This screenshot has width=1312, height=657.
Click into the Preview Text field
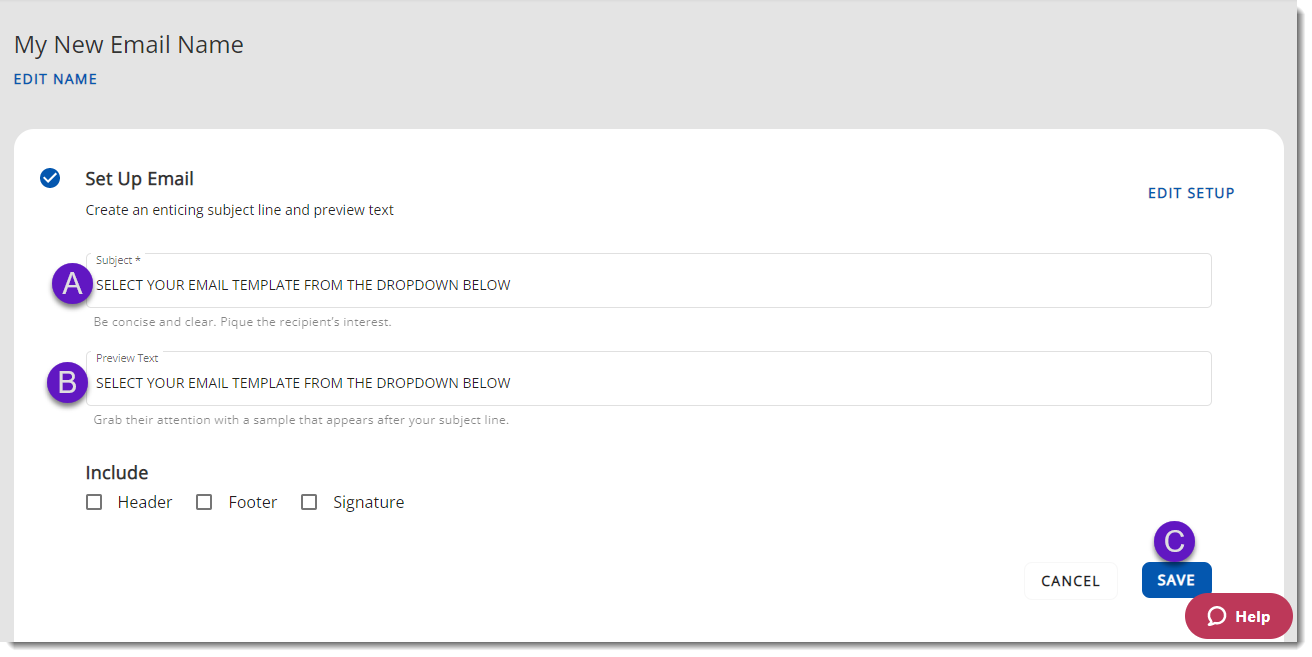click(650, 383)
